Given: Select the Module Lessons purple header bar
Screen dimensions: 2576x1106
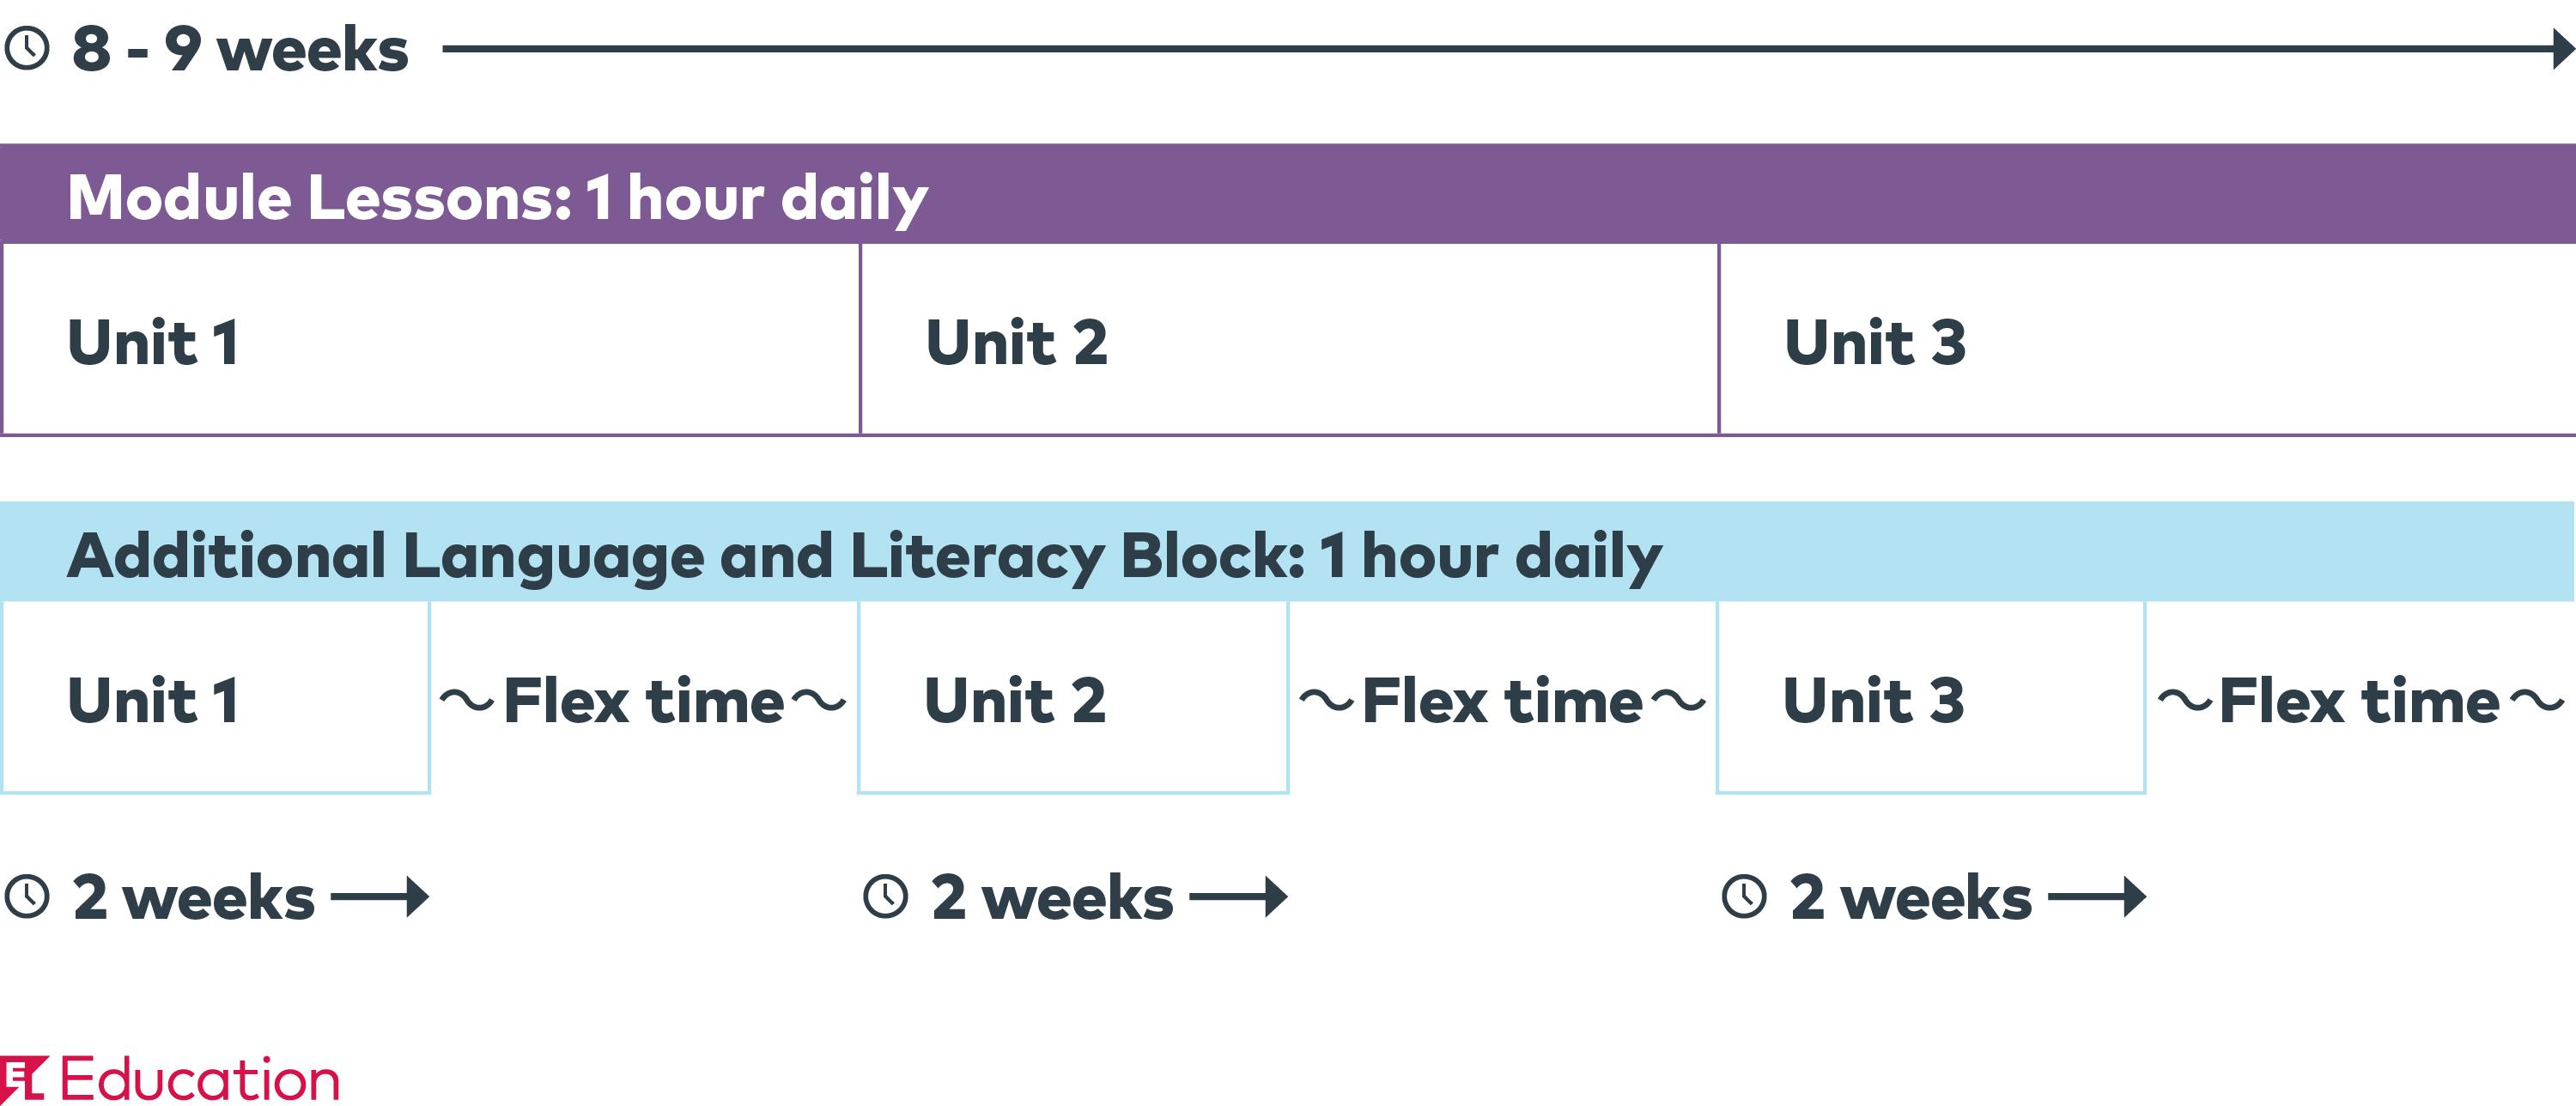Looking at the screenshot, I should tap(1288, 194).
